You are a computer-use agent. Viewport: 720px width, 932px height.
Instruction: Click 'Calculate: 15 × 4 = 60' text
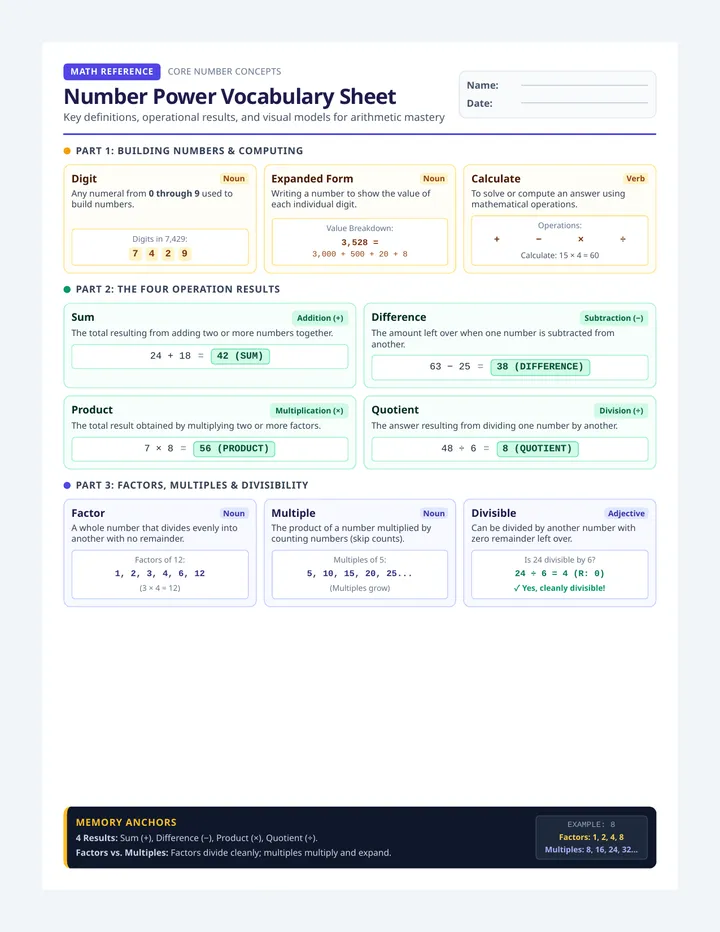(x=559, y=256)
